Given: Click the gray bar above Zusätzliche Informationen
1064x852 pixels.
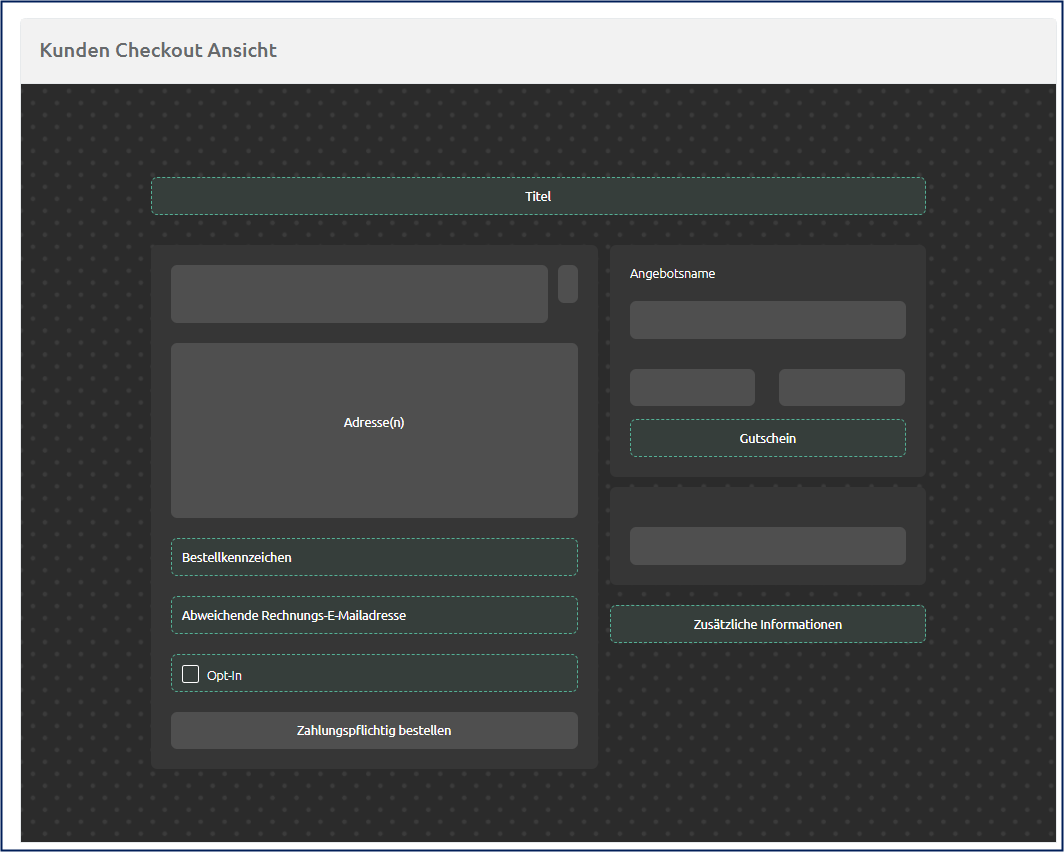Looking at the screenshot, I should (x=767, y=546).
